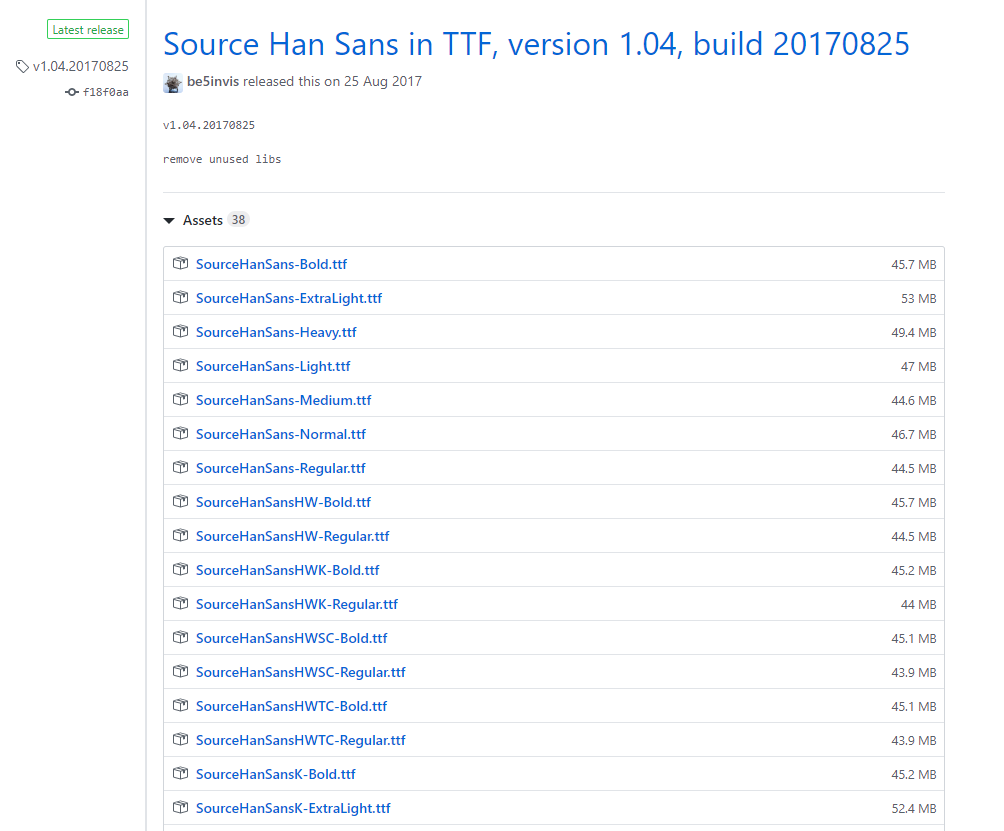Click the release note 'remove unused libs'
Screen dimensions: 1004x831
click(x=222, y=159)
